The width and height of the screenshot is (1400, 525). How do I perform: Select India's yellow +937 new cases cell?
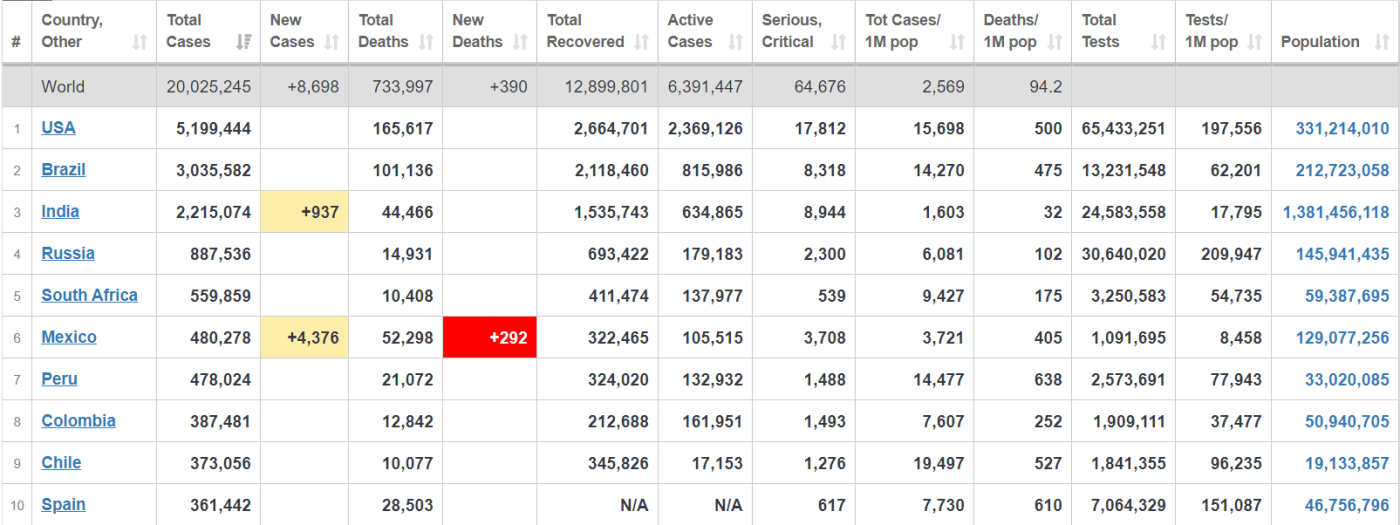pos(304,212)
